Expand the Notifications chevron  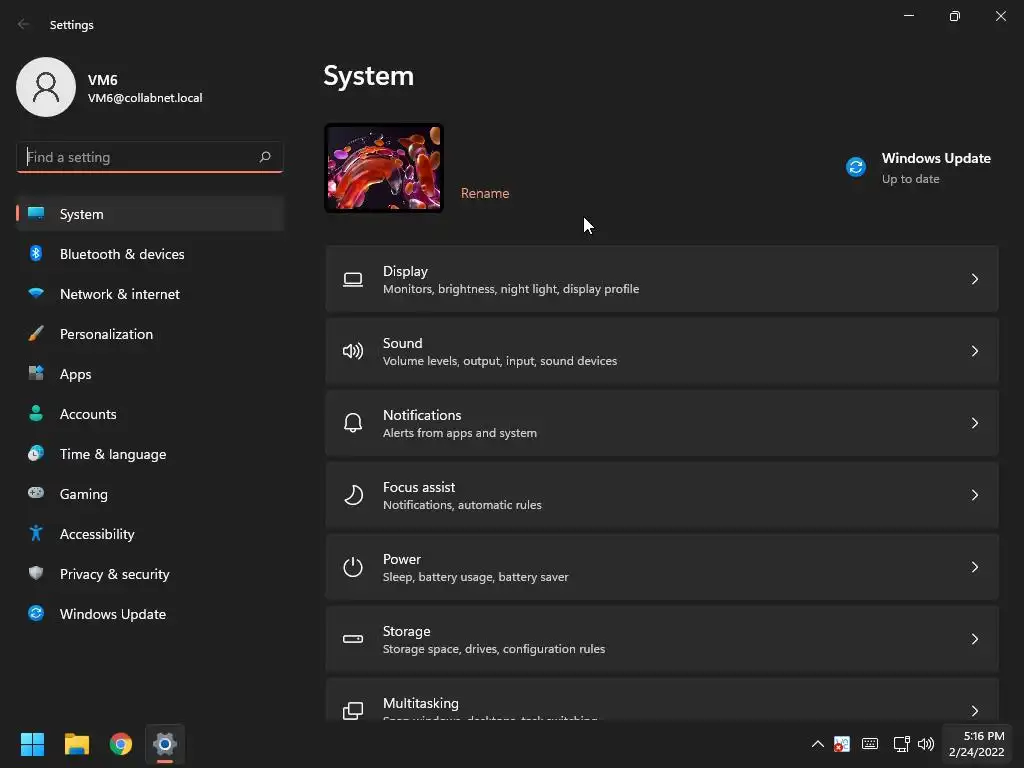(x=974, y=423)
